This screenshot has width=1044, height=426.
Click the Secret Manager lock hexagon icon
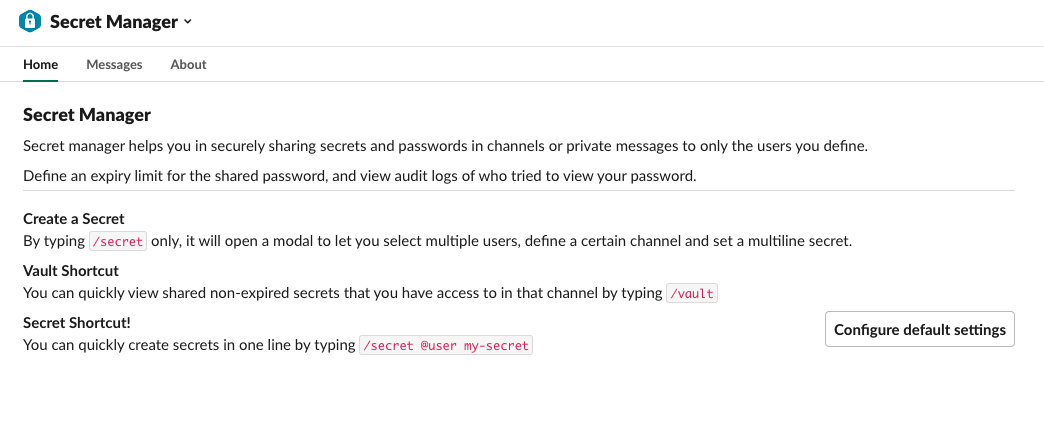[x=31, y=21]
